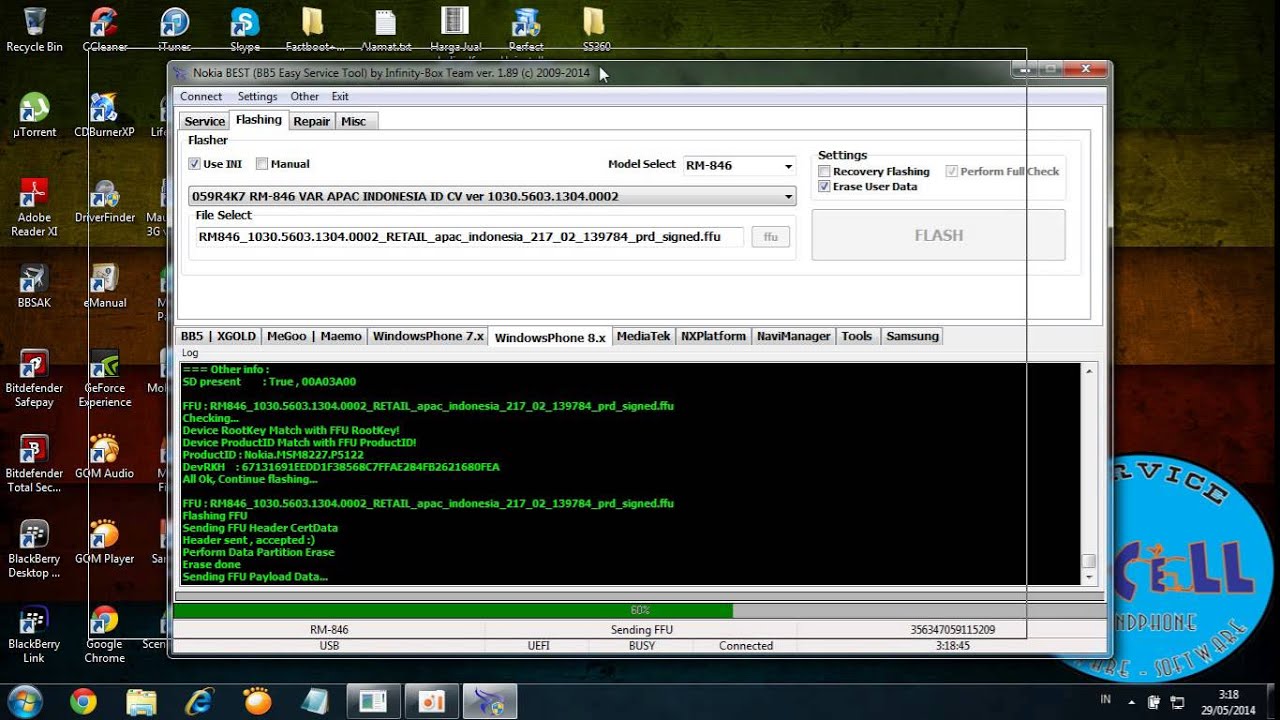The height and width of the screenshot is (720, 1280).
Task: Open the Harga-Jual desktop file
Action: click(455, 29)
